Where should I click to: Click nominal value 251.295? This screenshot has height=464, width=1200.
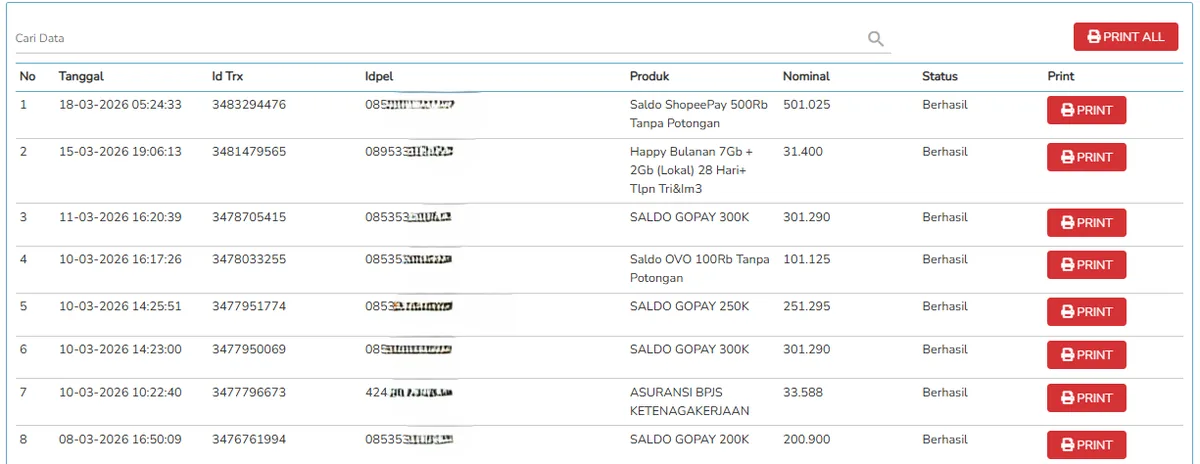(x=807, y=306)
